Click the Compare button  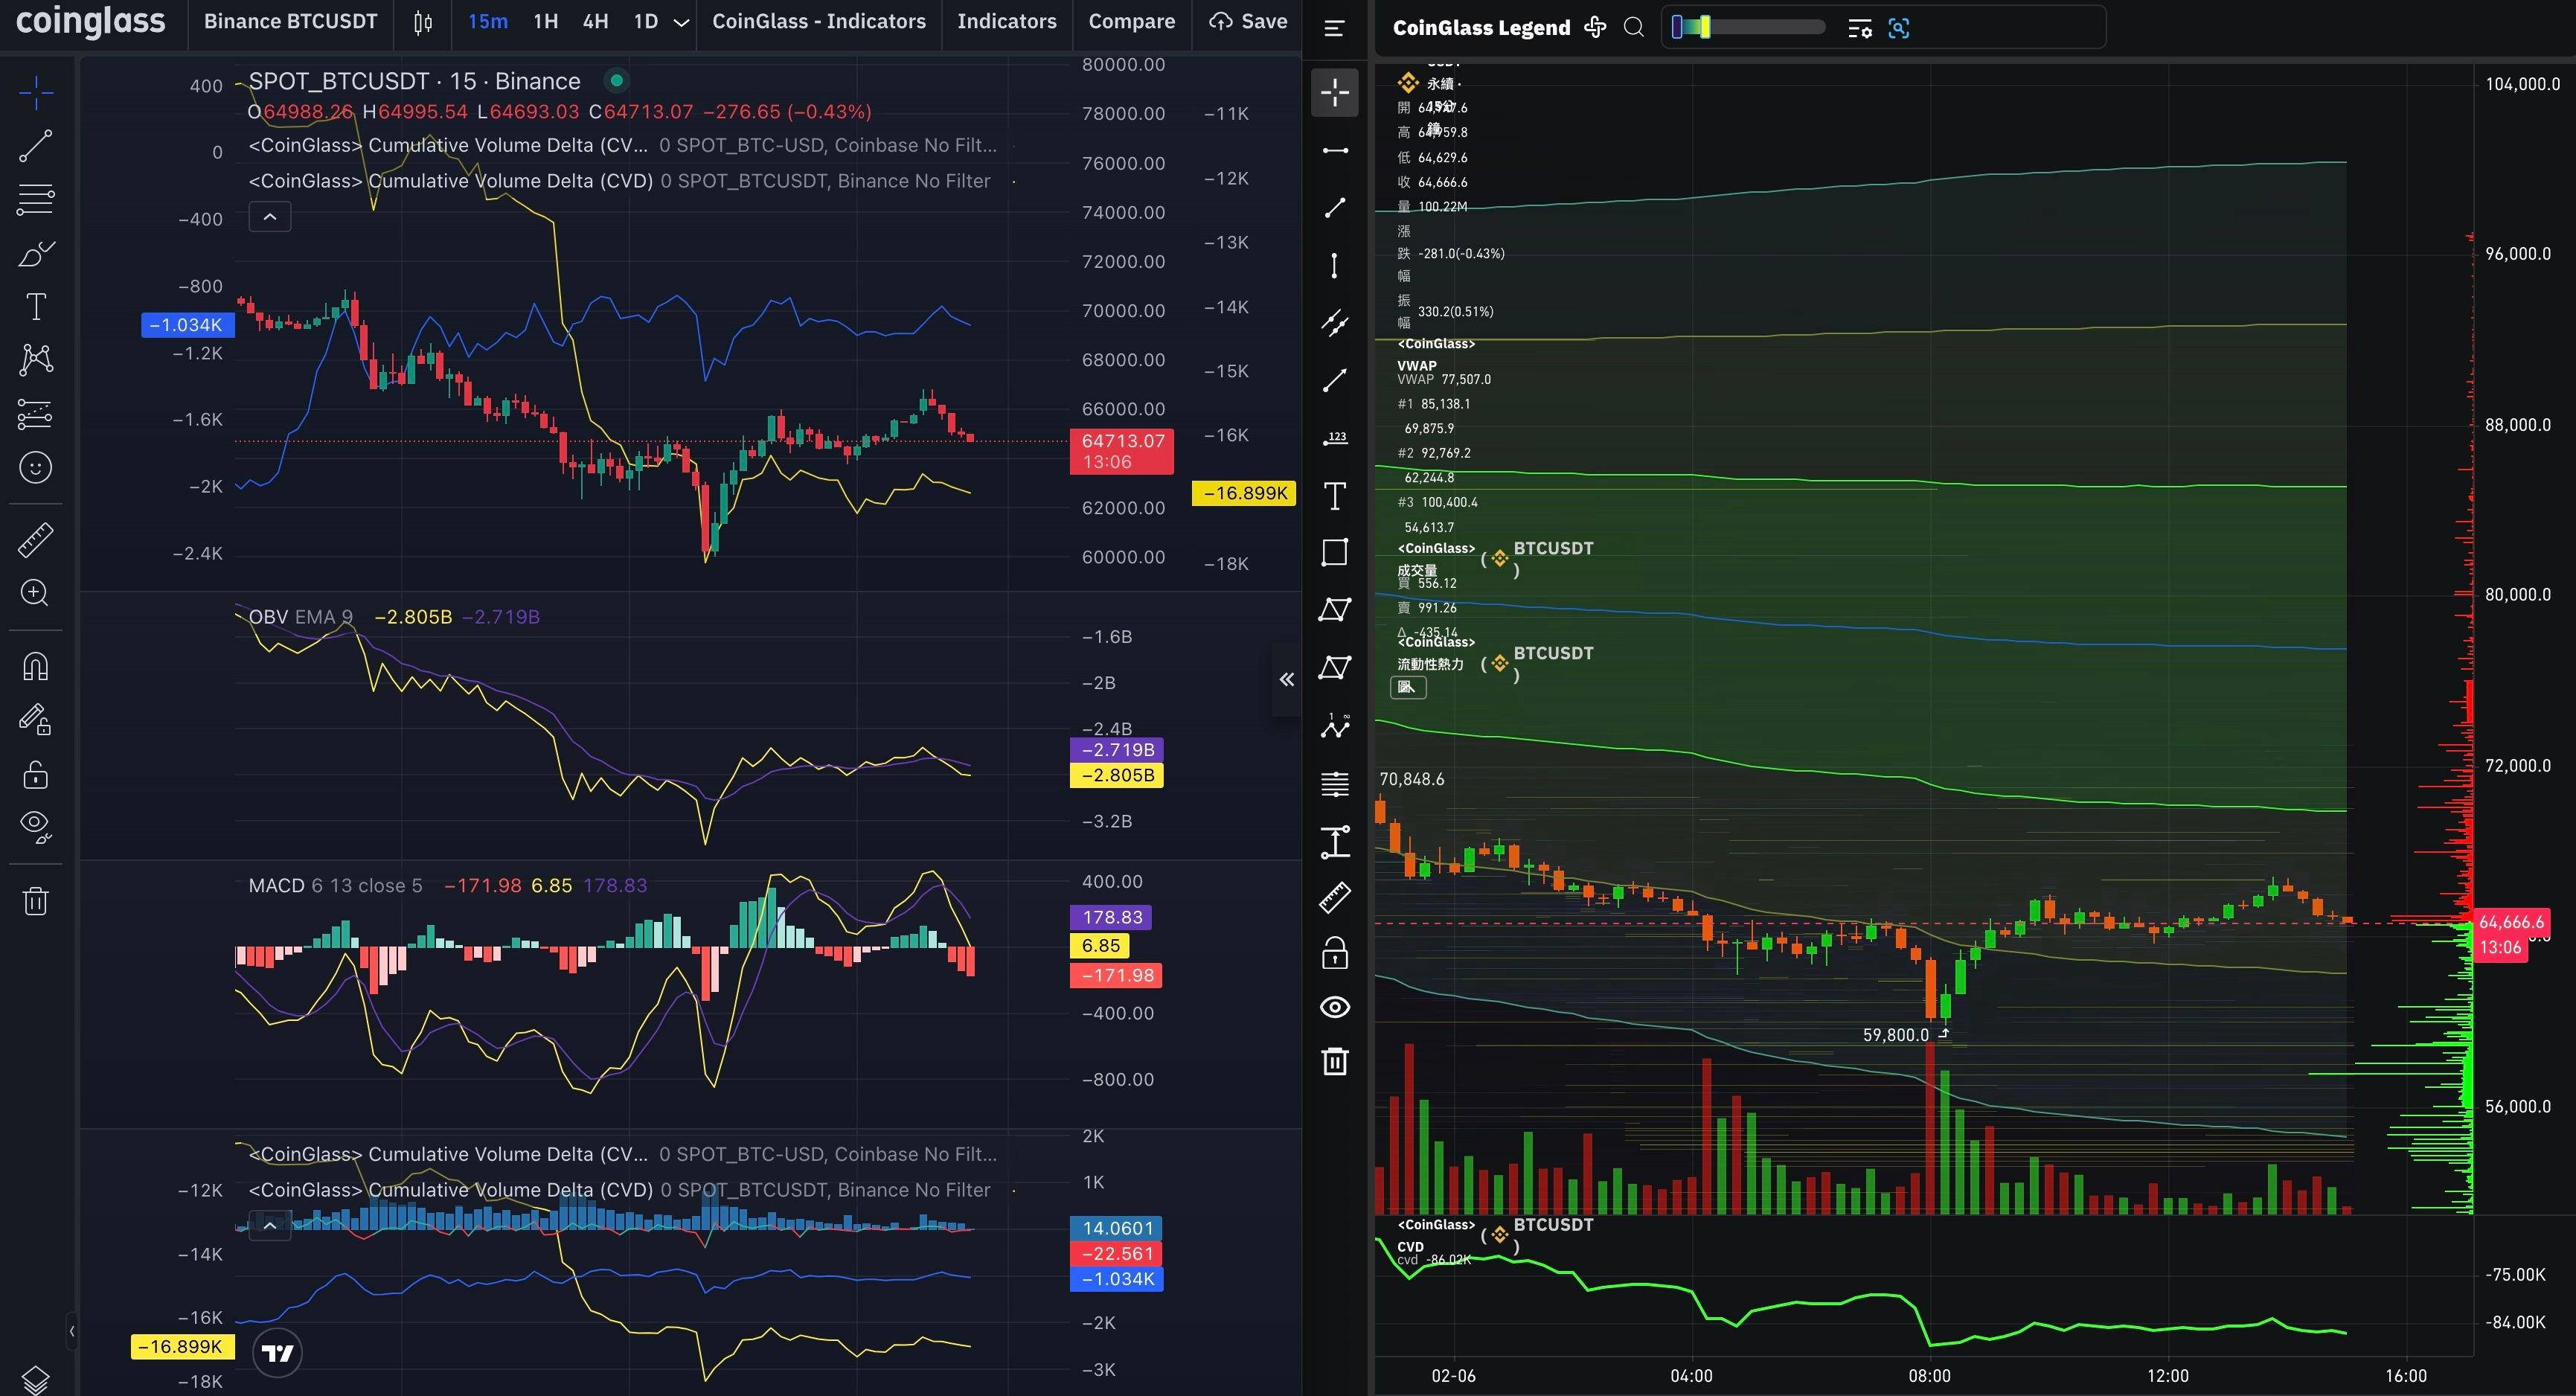click(x=1131, y=22)
